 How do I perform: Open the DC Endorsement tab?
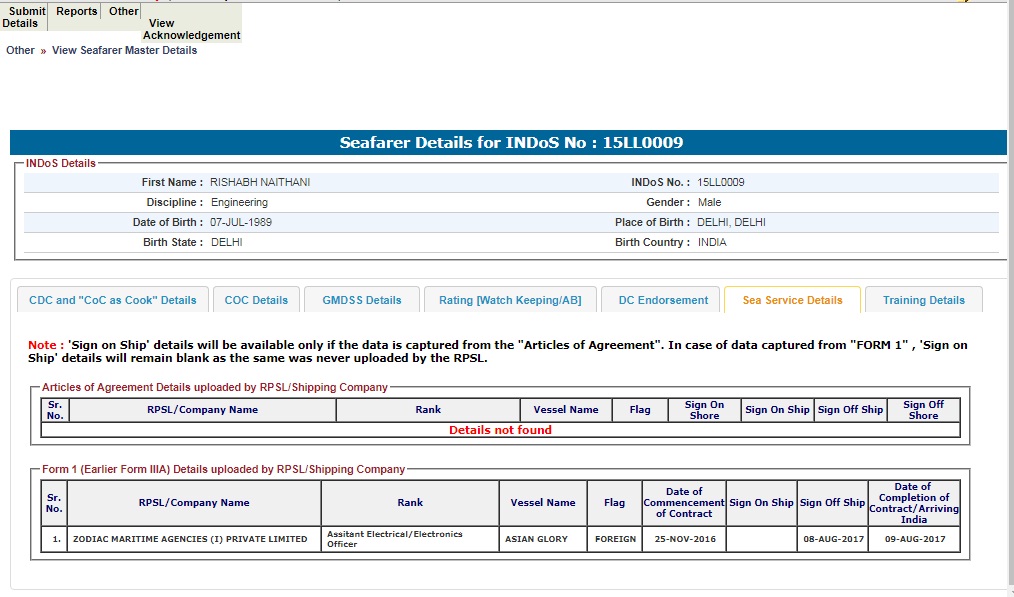663,300
